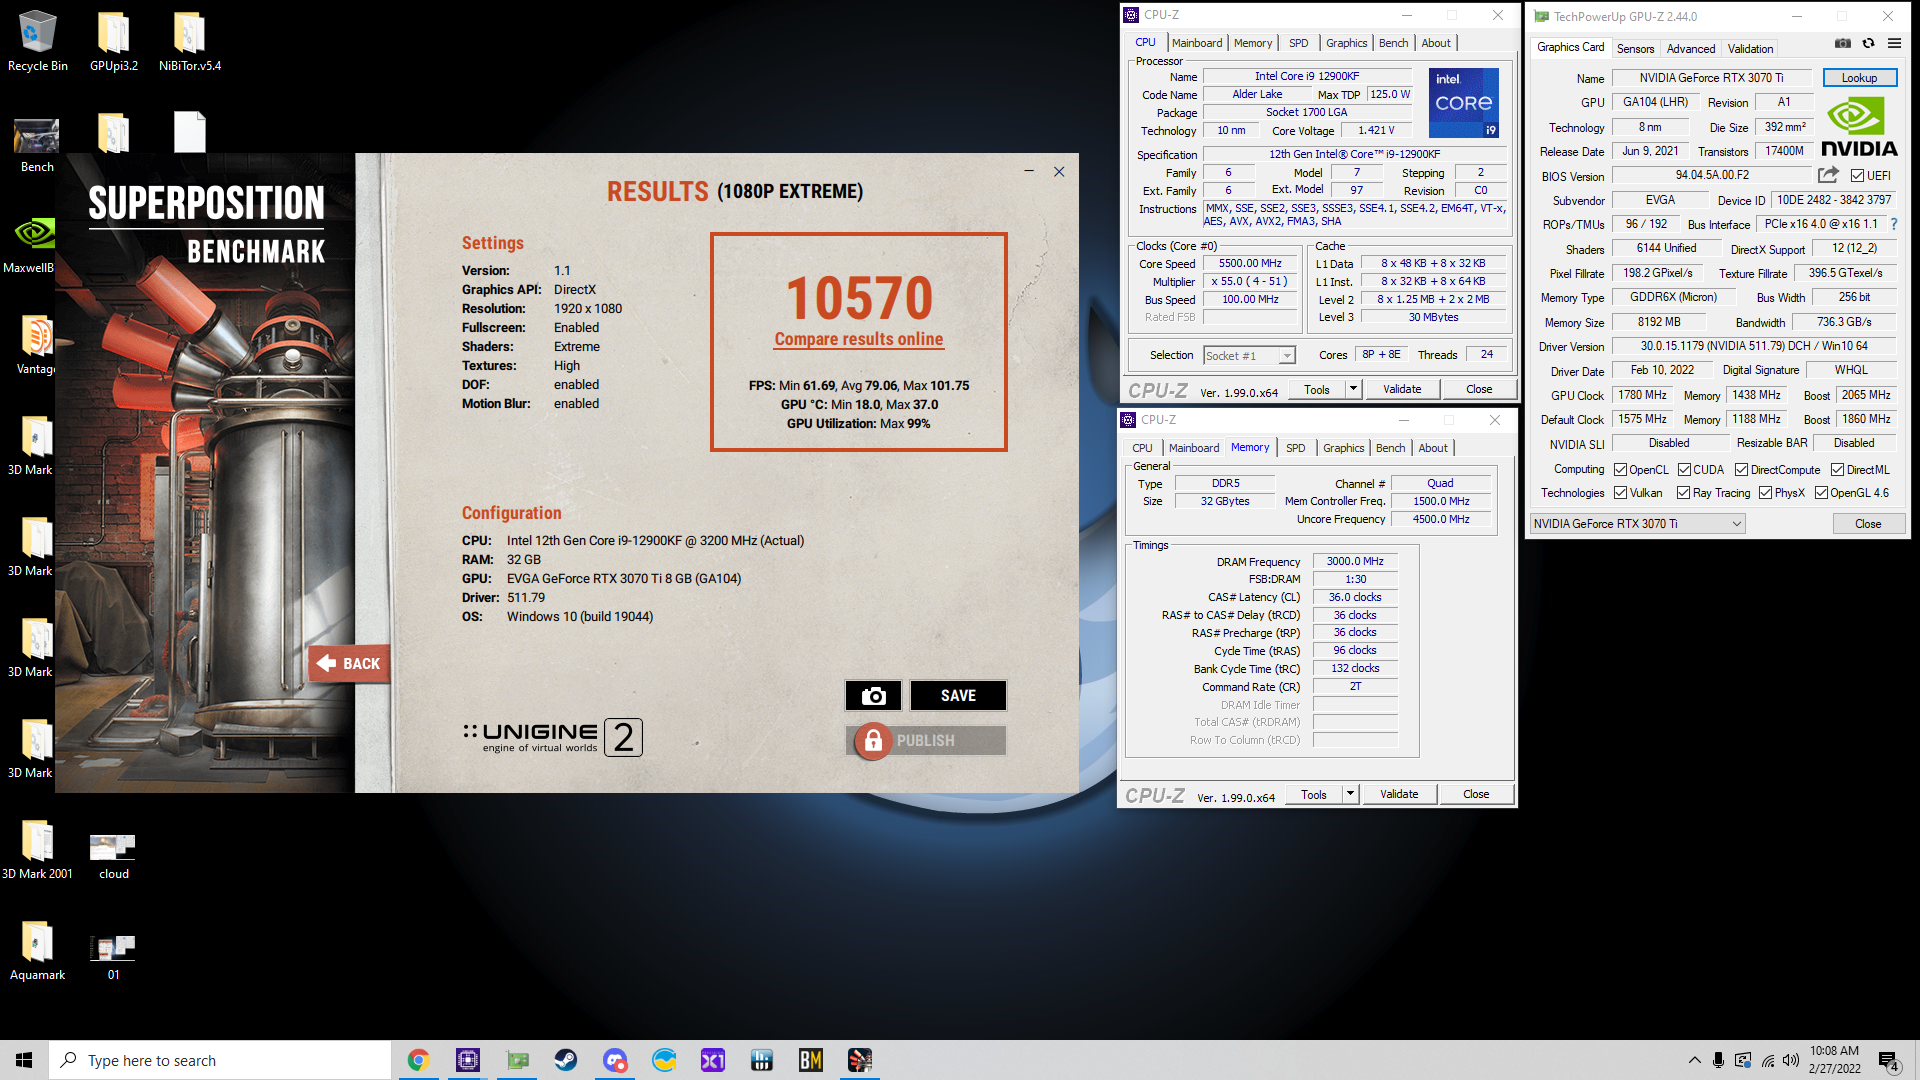The image size is (1920, 1080).
Task: Click the NVIDIA logo in GPU-Z
Action: coord(1859,128)
